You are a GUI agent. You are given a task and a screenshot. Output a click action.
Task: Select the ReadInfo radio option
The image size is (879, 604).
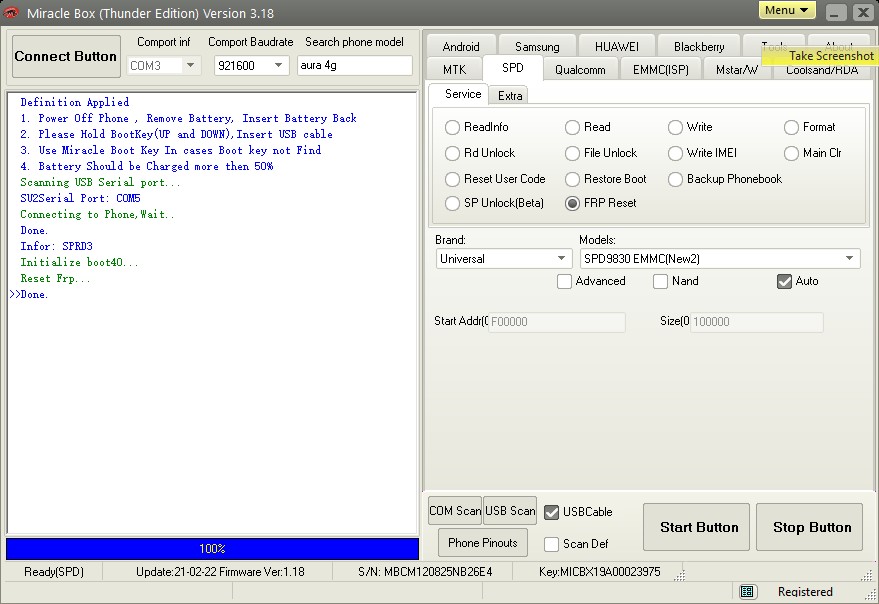tap(476, 127)
